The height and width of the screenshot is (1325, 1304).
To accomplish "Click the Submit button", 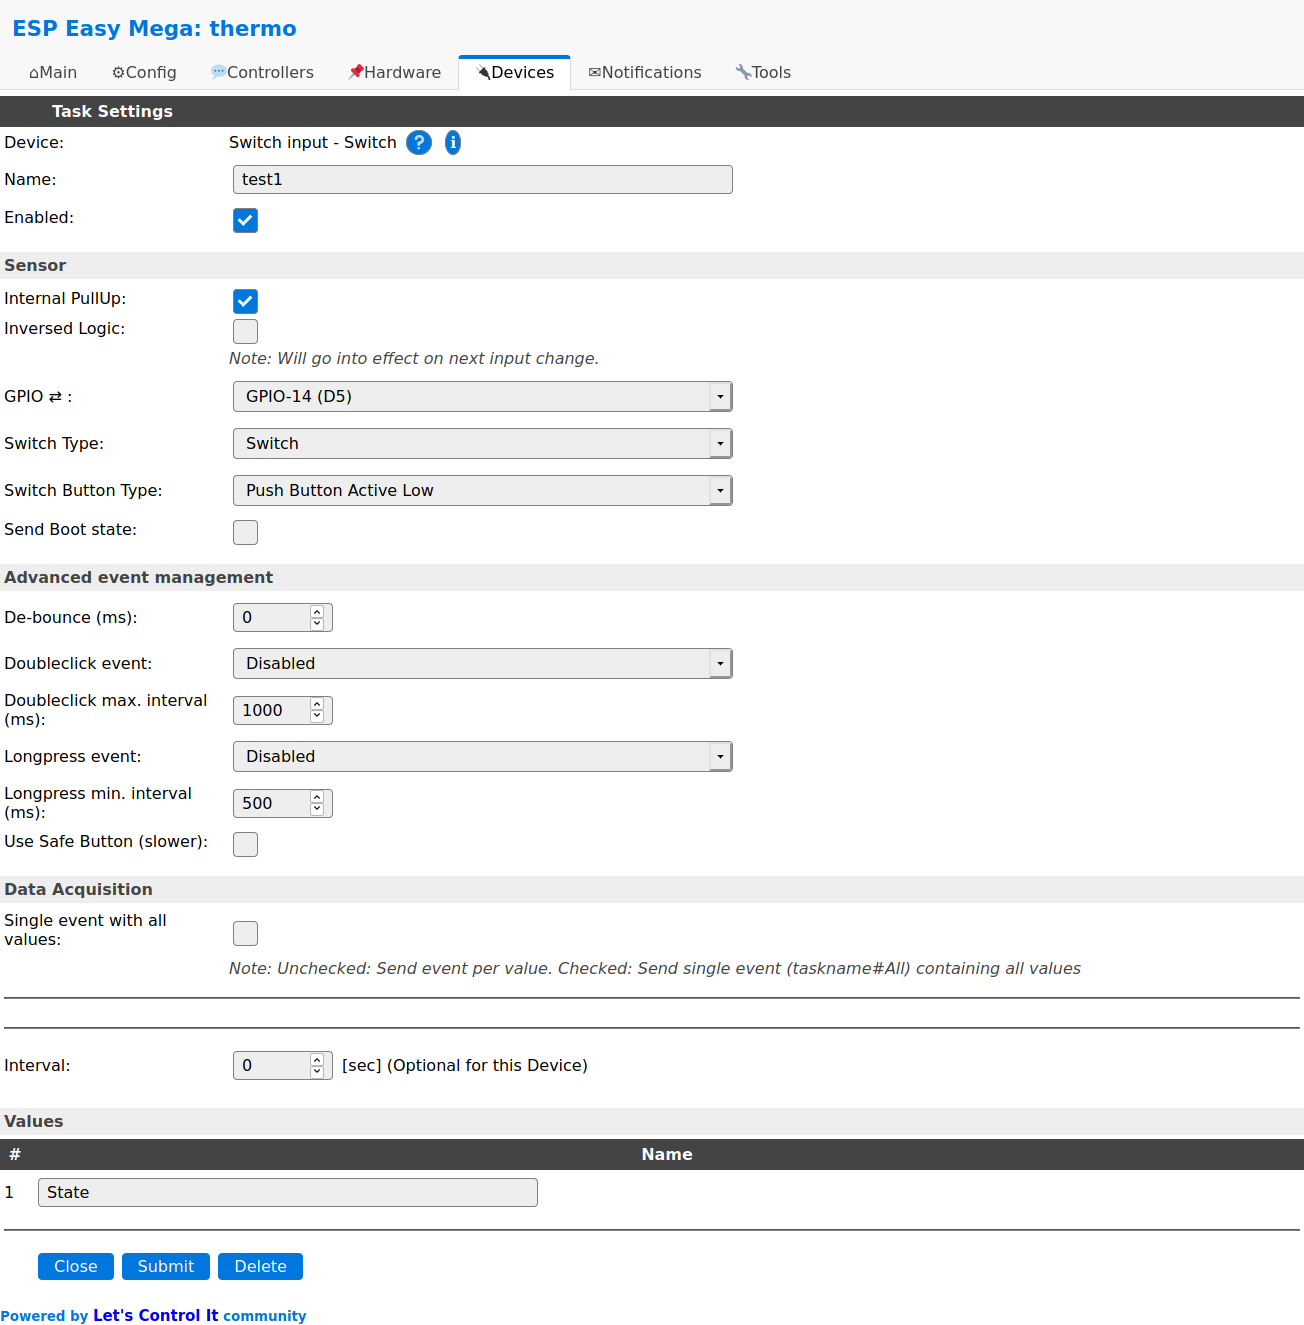I will pyautogui.click(x=166, y=1266).
